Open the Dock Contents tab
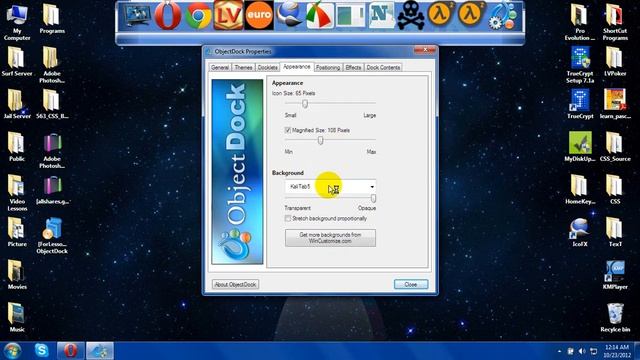 (383, 67)
